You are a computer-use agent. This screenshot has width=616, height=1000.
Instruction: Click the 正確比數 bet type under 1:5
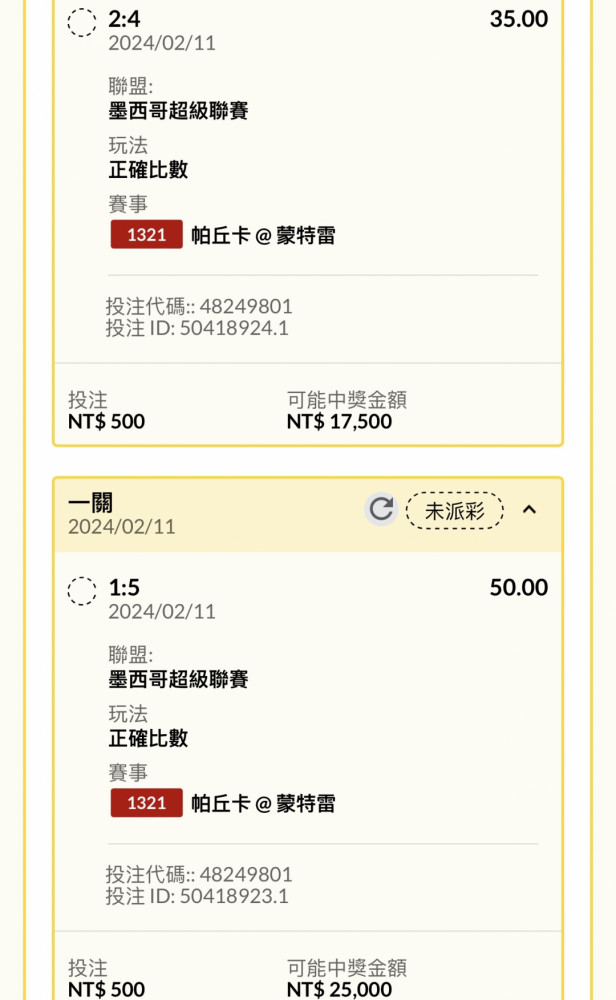point(148,739)
